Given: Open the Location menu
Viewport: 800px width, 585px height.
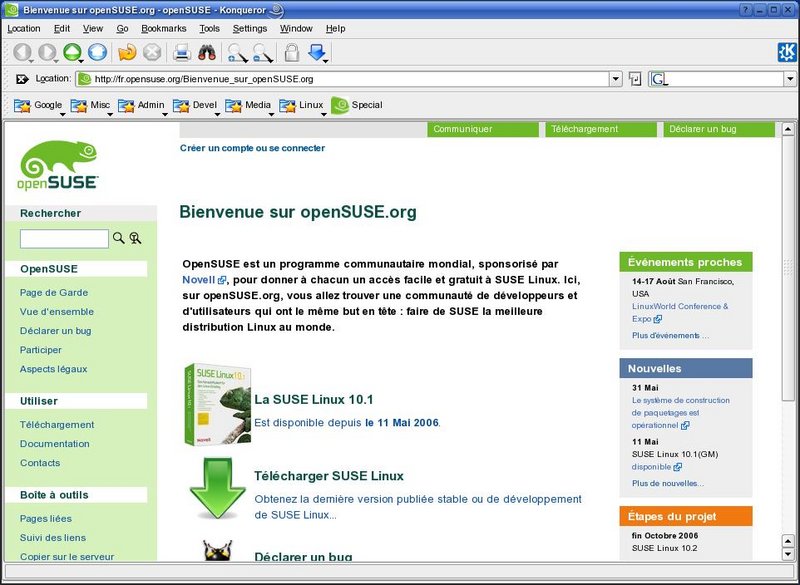Looking at the screenshot, I should point(23,29).
